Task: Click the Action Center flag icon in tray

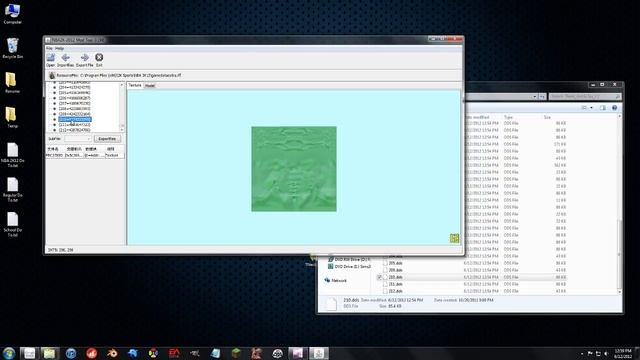Action: coord(590,353)
